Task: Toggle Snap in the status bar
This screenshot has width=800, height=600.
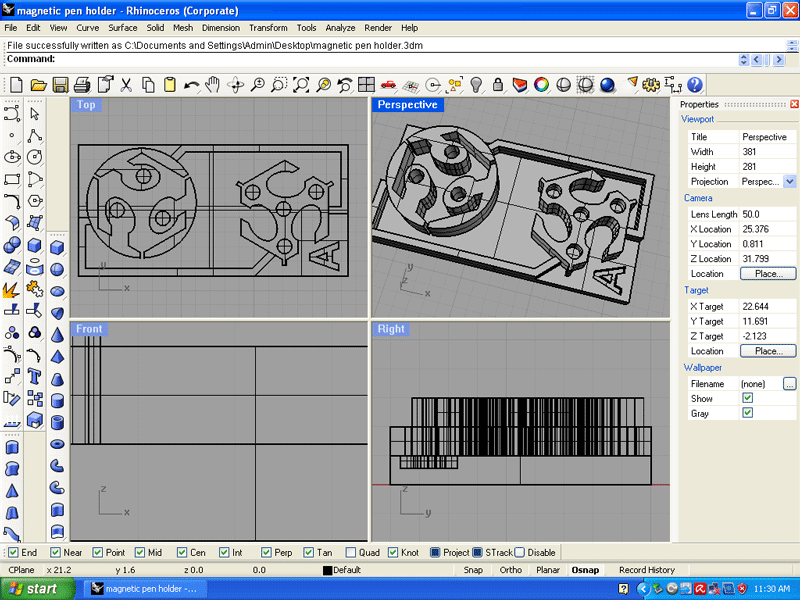Action: click(x=473, y=570)
